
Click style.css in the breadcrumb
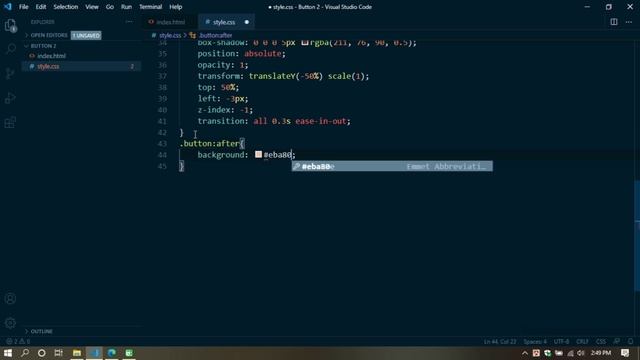(x=170, y=36)
